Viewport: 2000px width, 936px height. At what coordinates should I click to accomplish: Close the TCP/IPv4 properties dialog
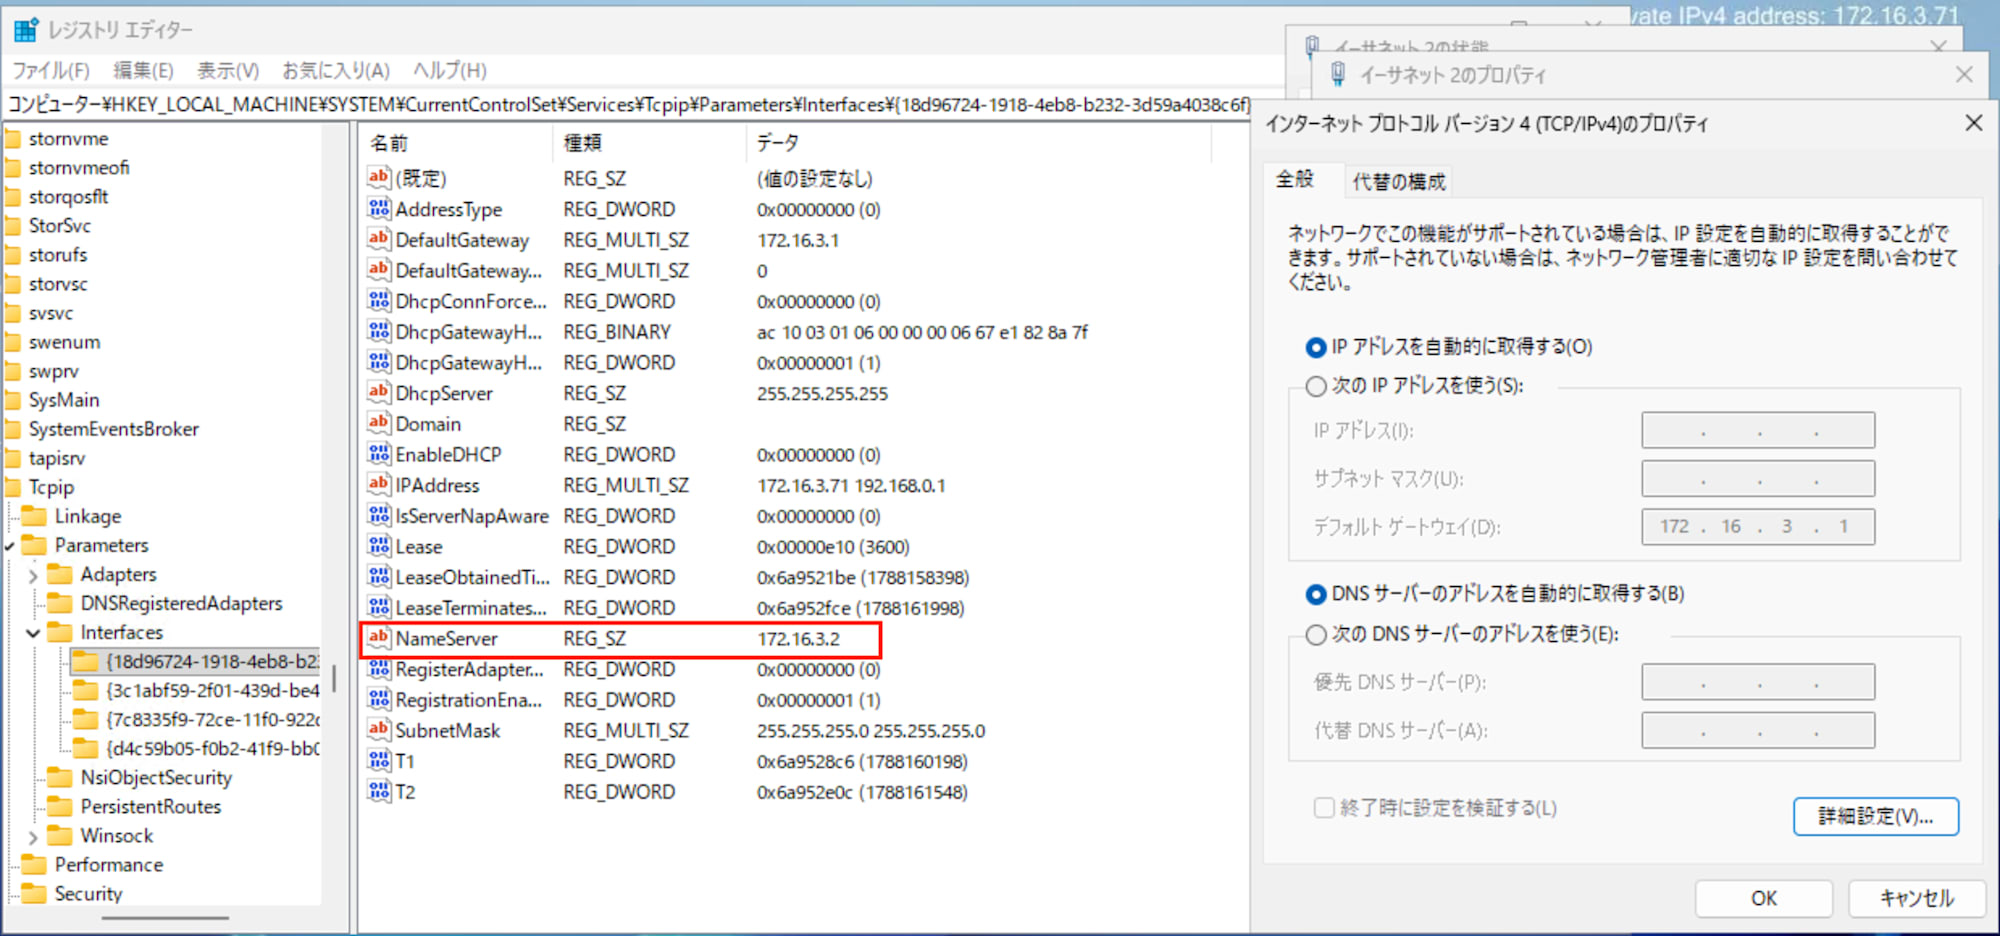[x=1974, y=123]
